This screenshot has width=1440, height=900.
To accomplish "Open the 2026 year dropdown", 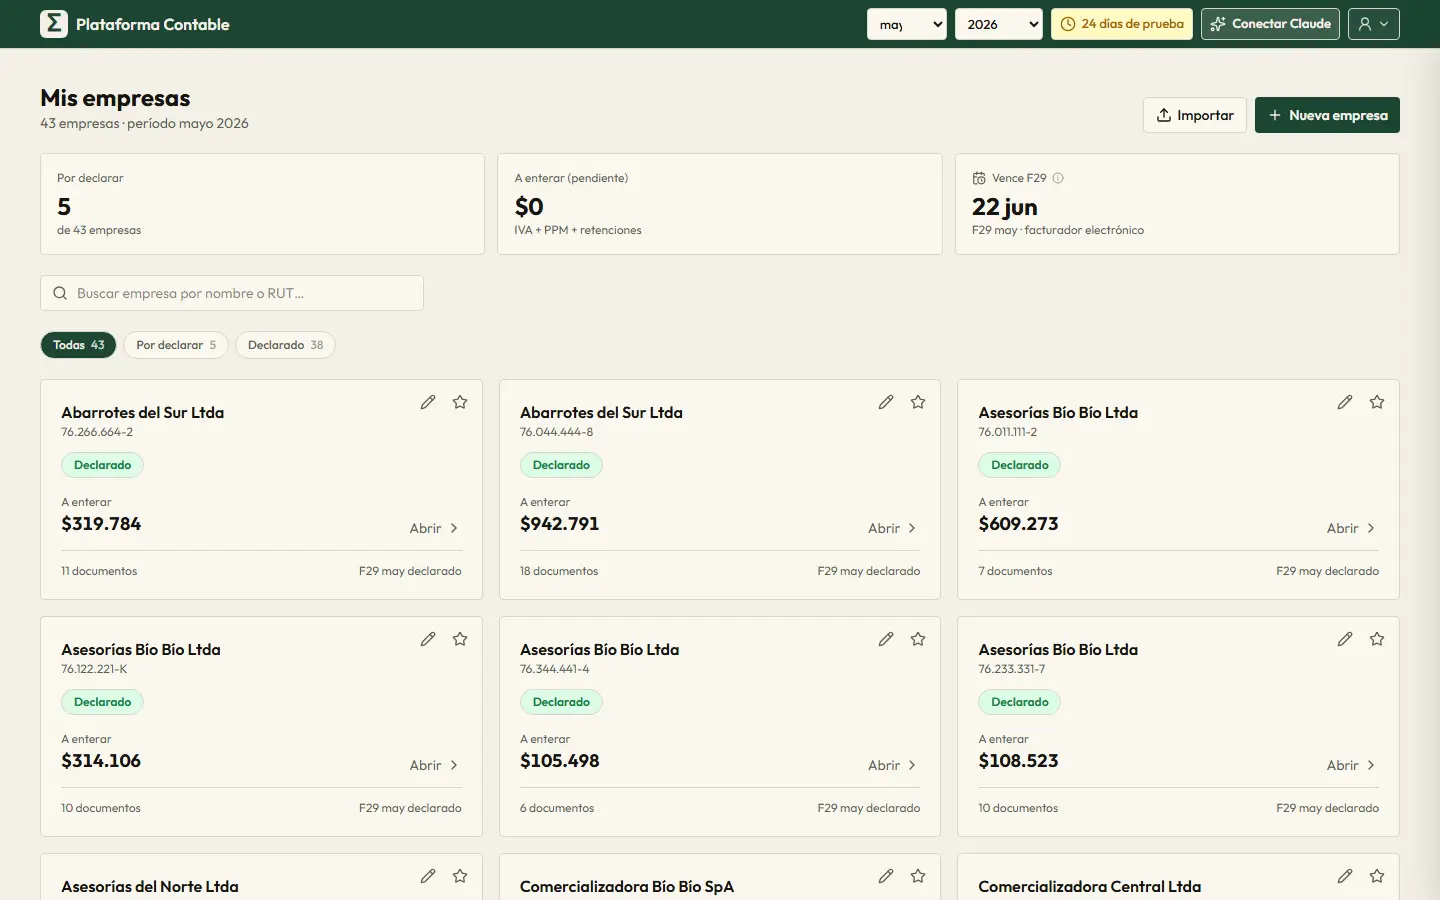I will pyautogui.click(x=999, y=24).
